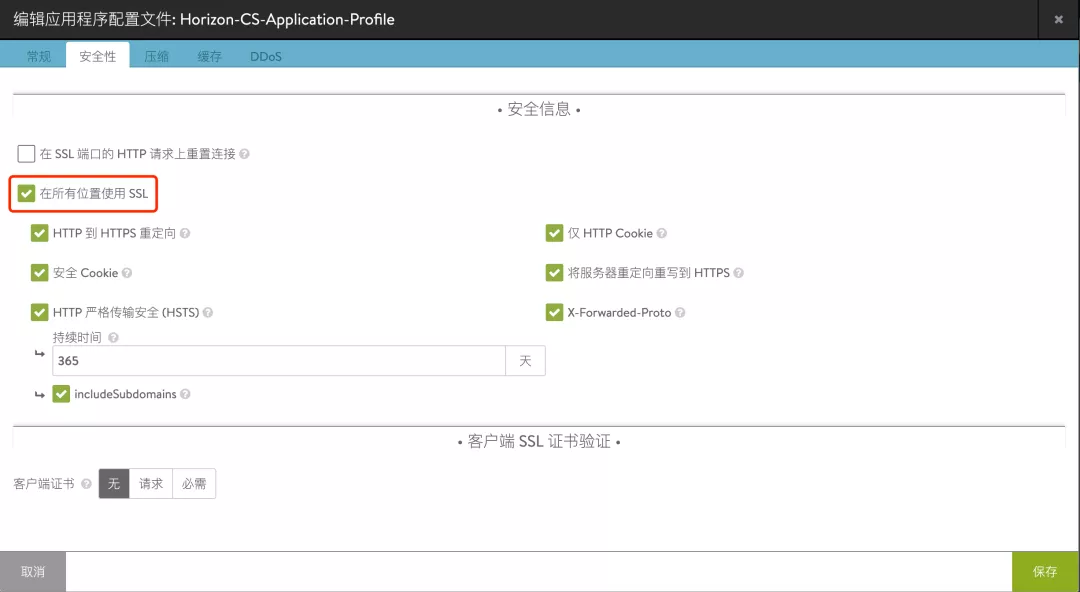Select the 安全性 tab
Viewport: 1080px width, 592px height.
tap(98, 56)
